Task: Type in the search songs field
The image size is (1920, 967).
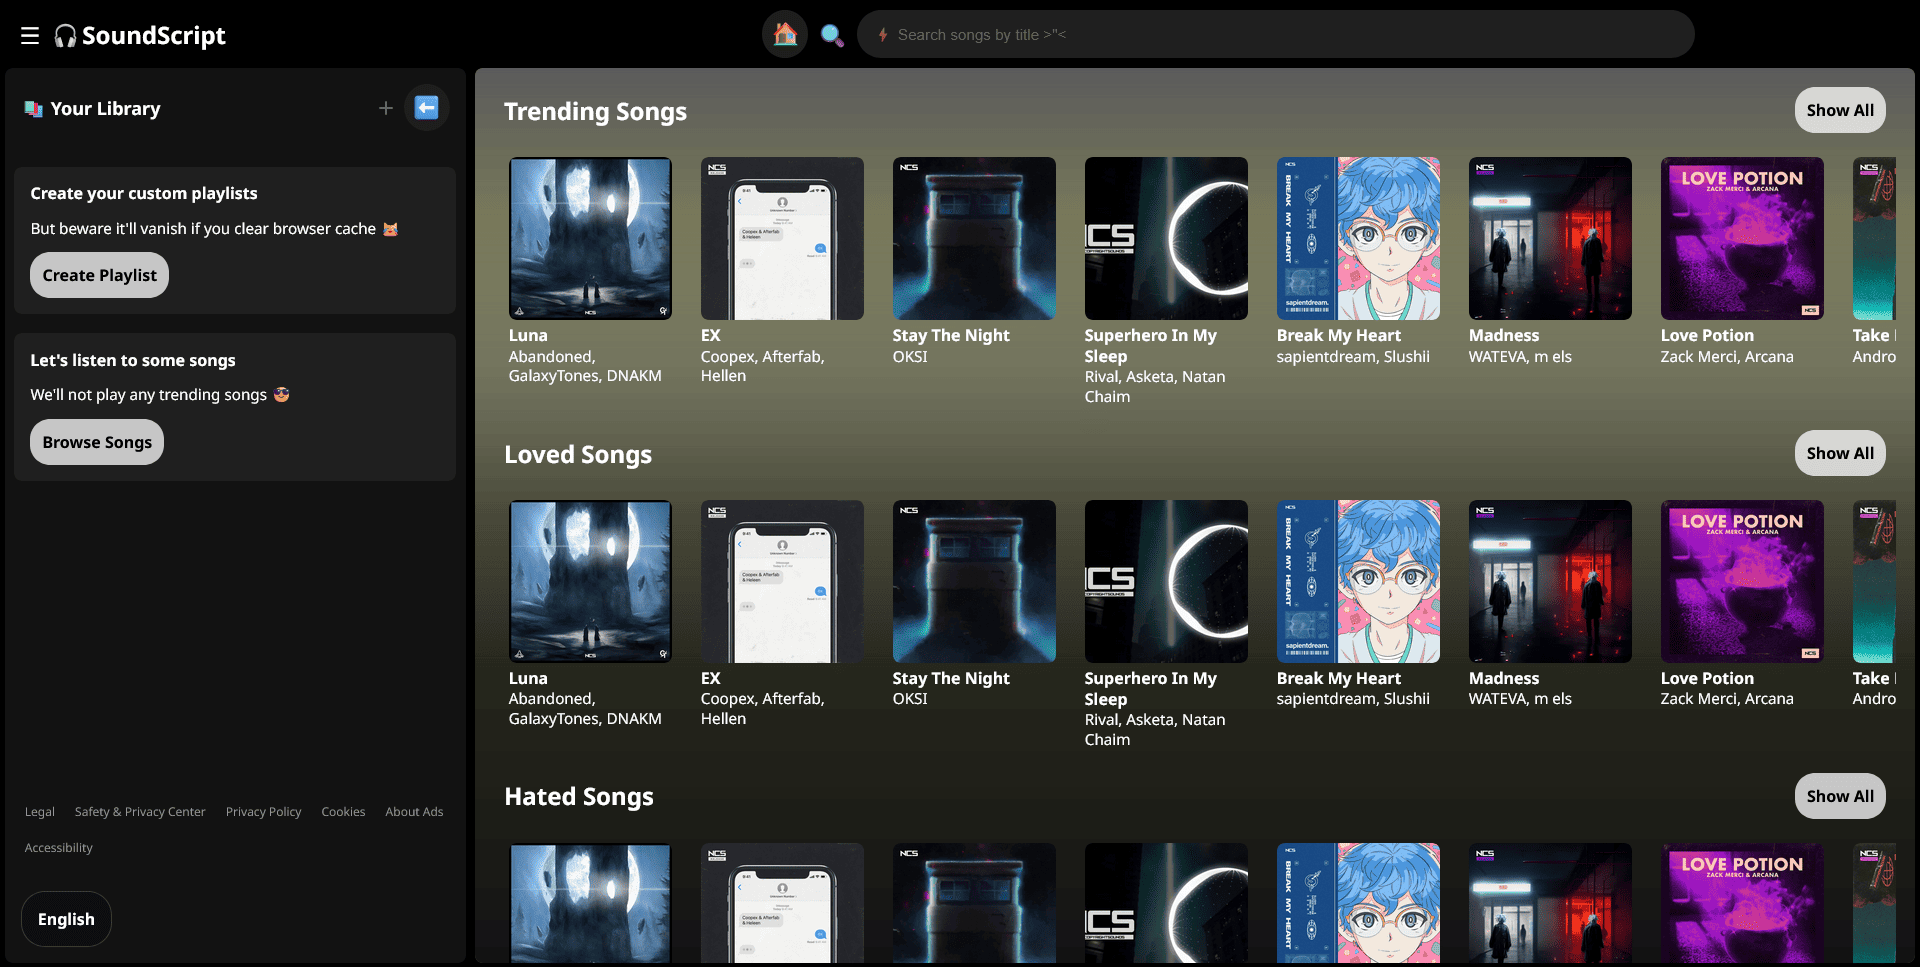Action: coord(1280,35)
